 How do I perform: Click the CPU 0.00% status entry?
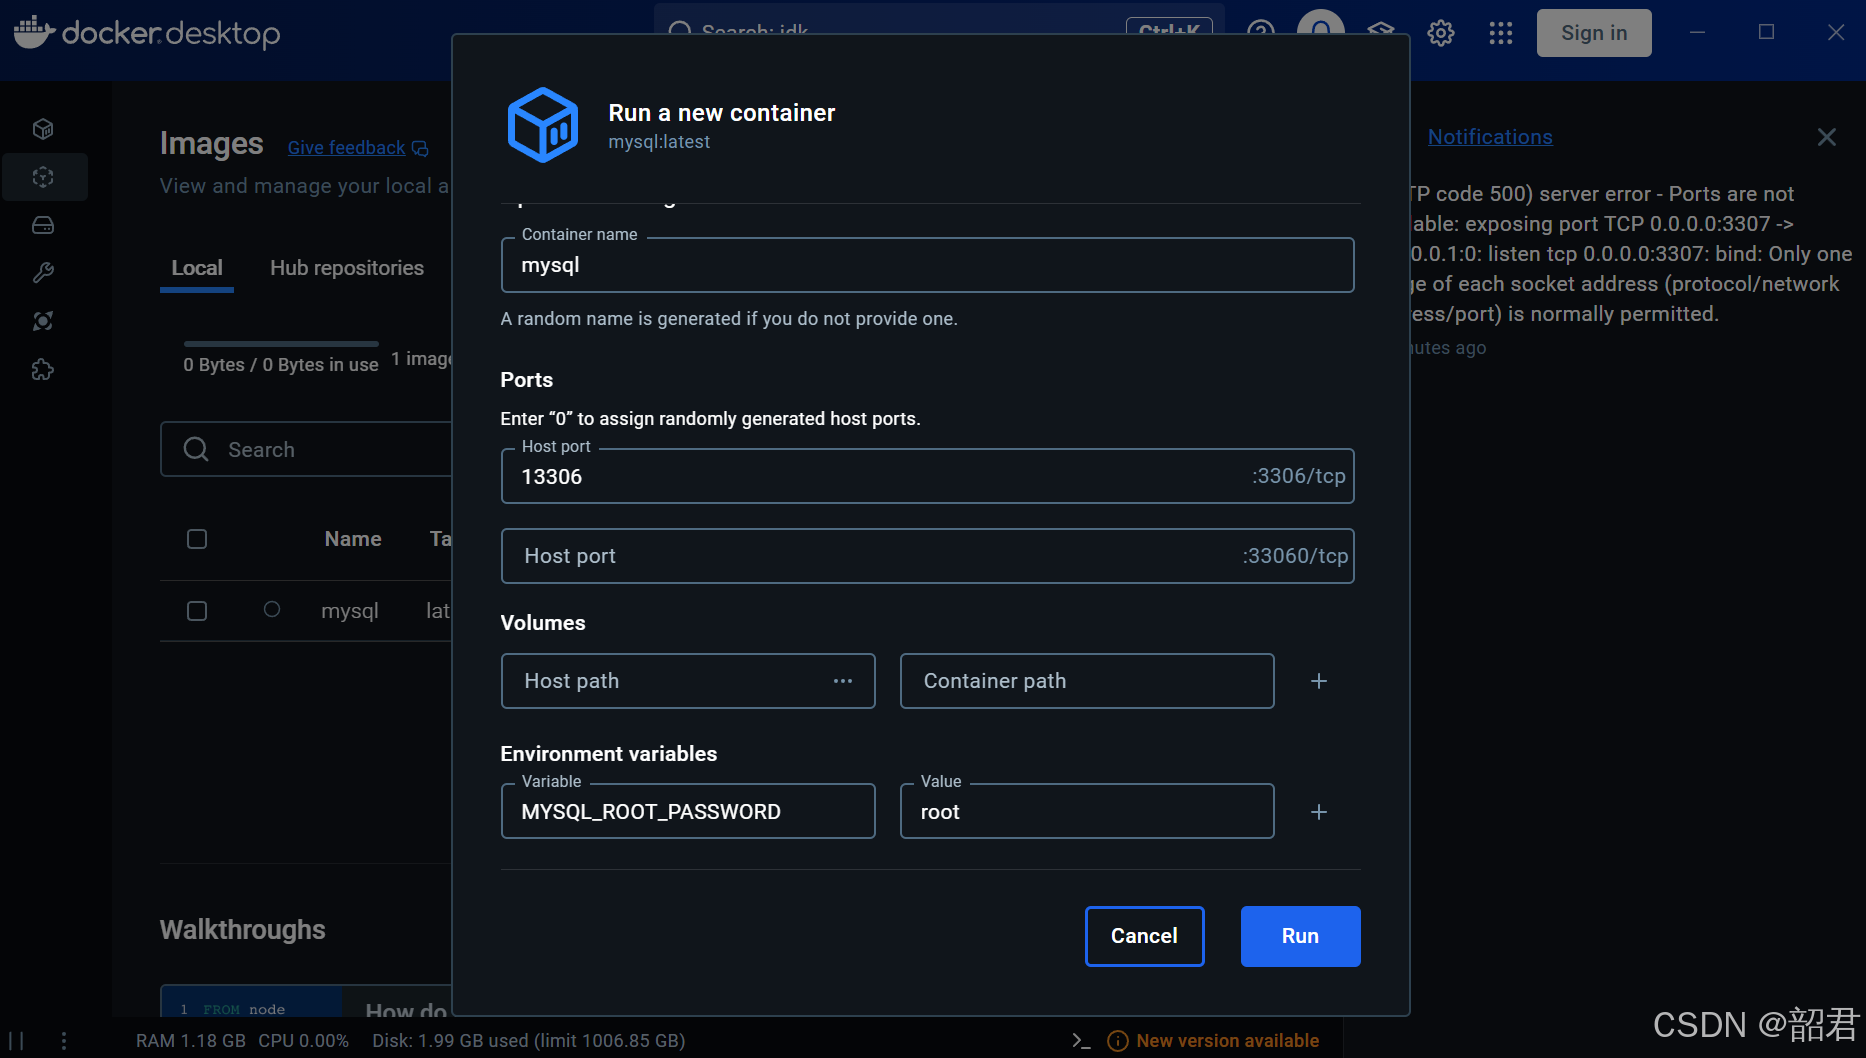[x=304, y=1041]
